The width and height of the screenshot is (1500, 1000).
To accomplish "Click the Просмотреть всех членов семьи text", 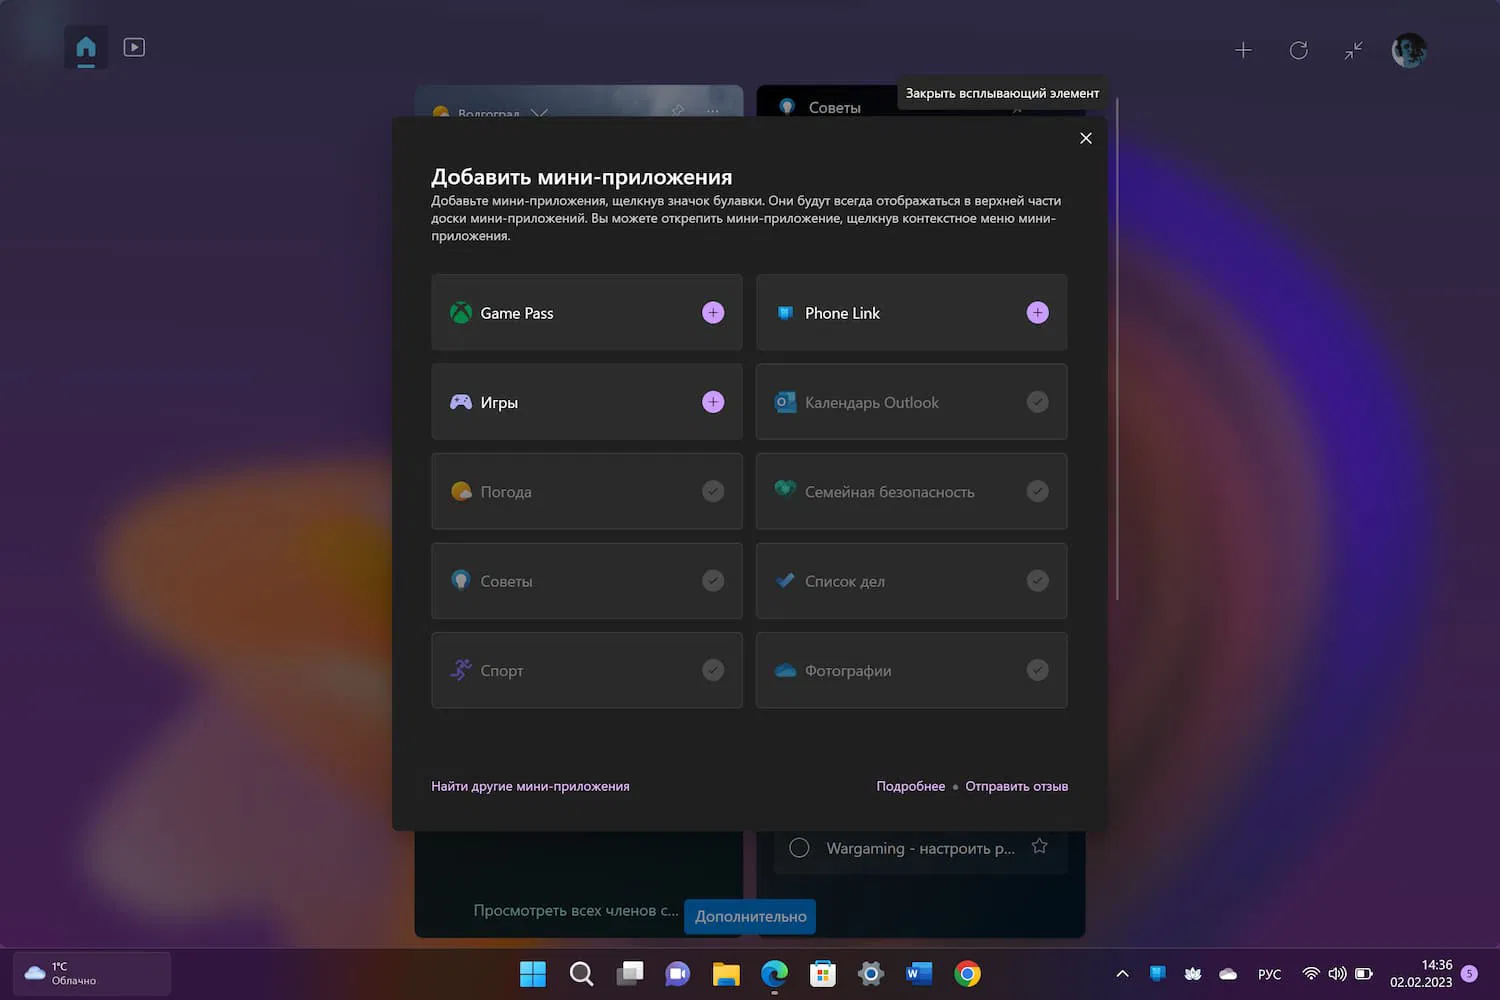I will click(x=576, y=911).
